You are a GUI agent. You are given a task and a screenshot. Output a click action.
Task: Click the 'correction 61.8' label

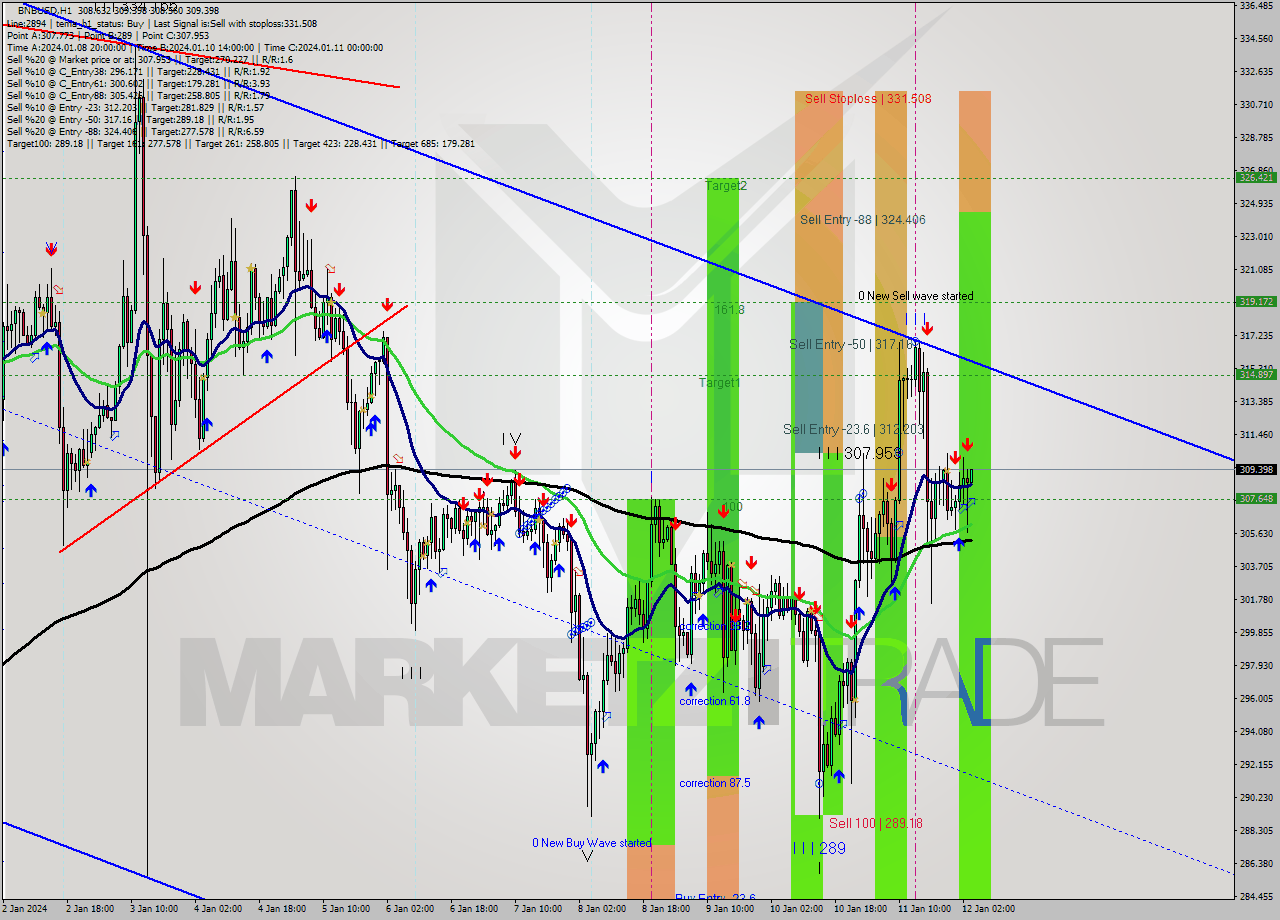[x=714, y=701]
